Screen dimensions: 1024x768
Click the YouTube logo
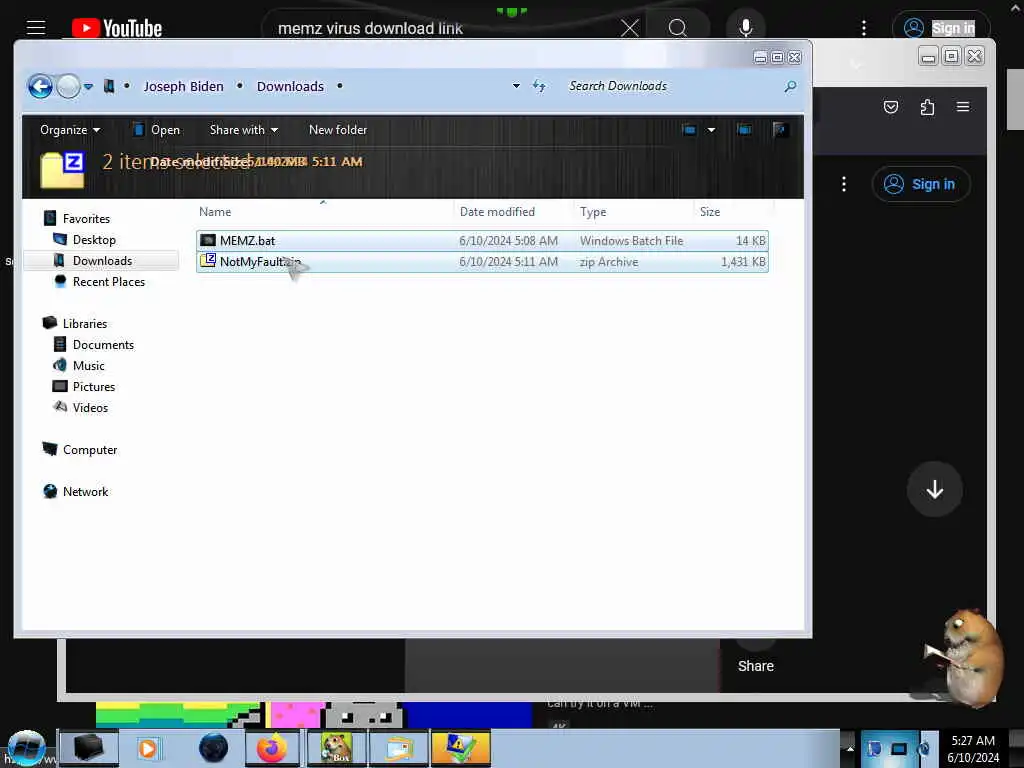pos(117,28)
